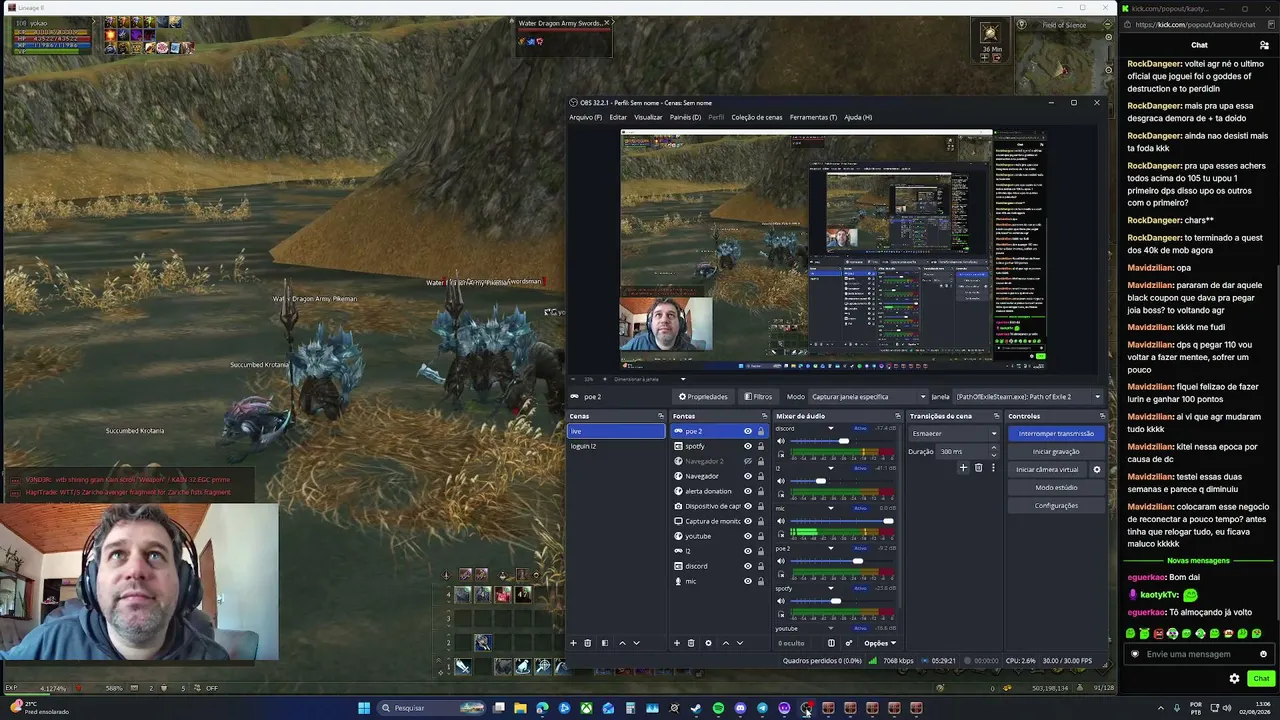This screenshot has height=720, width=1280.
Task: Mute the poe 2 audio channel speaker
Action: 781,561
